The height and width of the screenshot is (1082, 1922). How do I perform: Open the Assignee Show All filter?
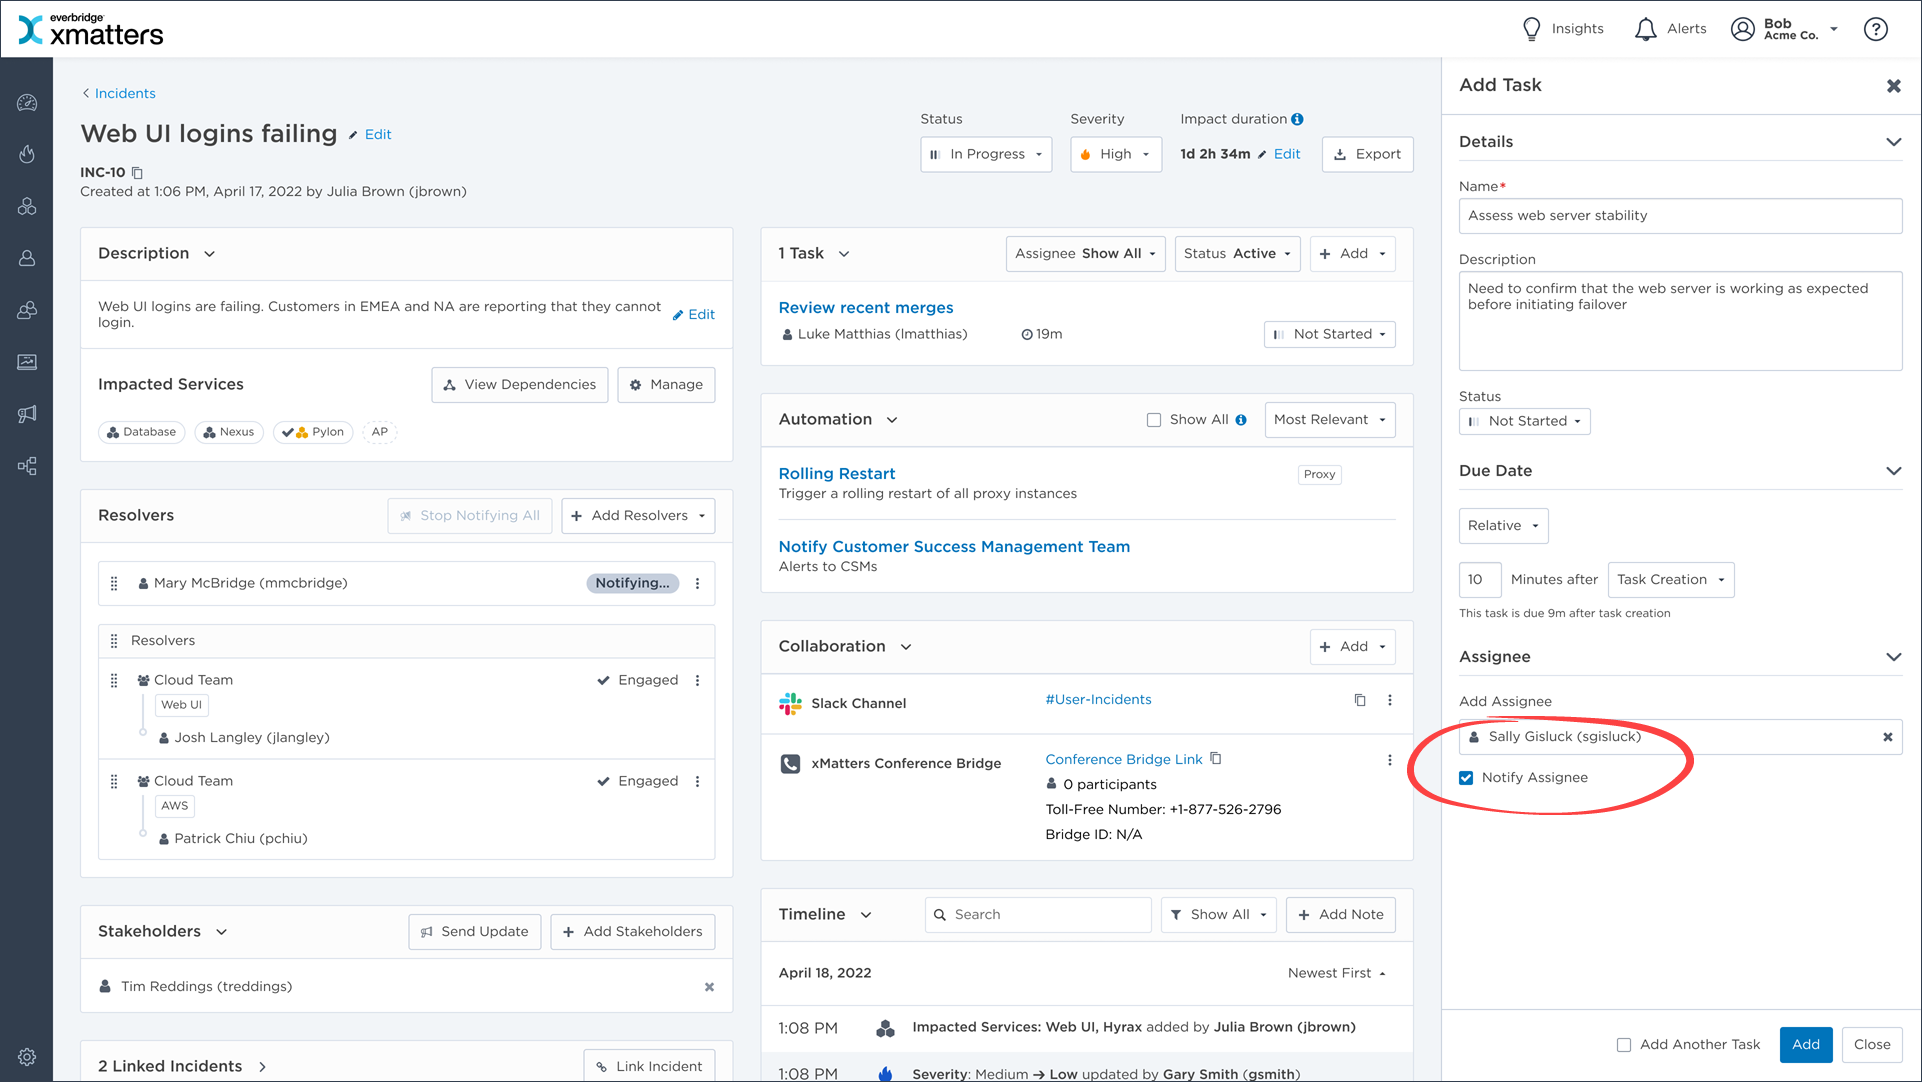pos(1086,254)
